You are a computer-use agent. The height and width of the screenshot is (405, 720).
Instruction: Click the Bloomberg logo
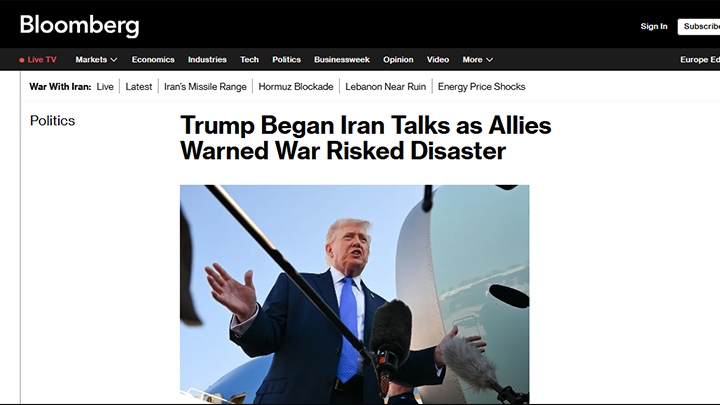(79, 25)
